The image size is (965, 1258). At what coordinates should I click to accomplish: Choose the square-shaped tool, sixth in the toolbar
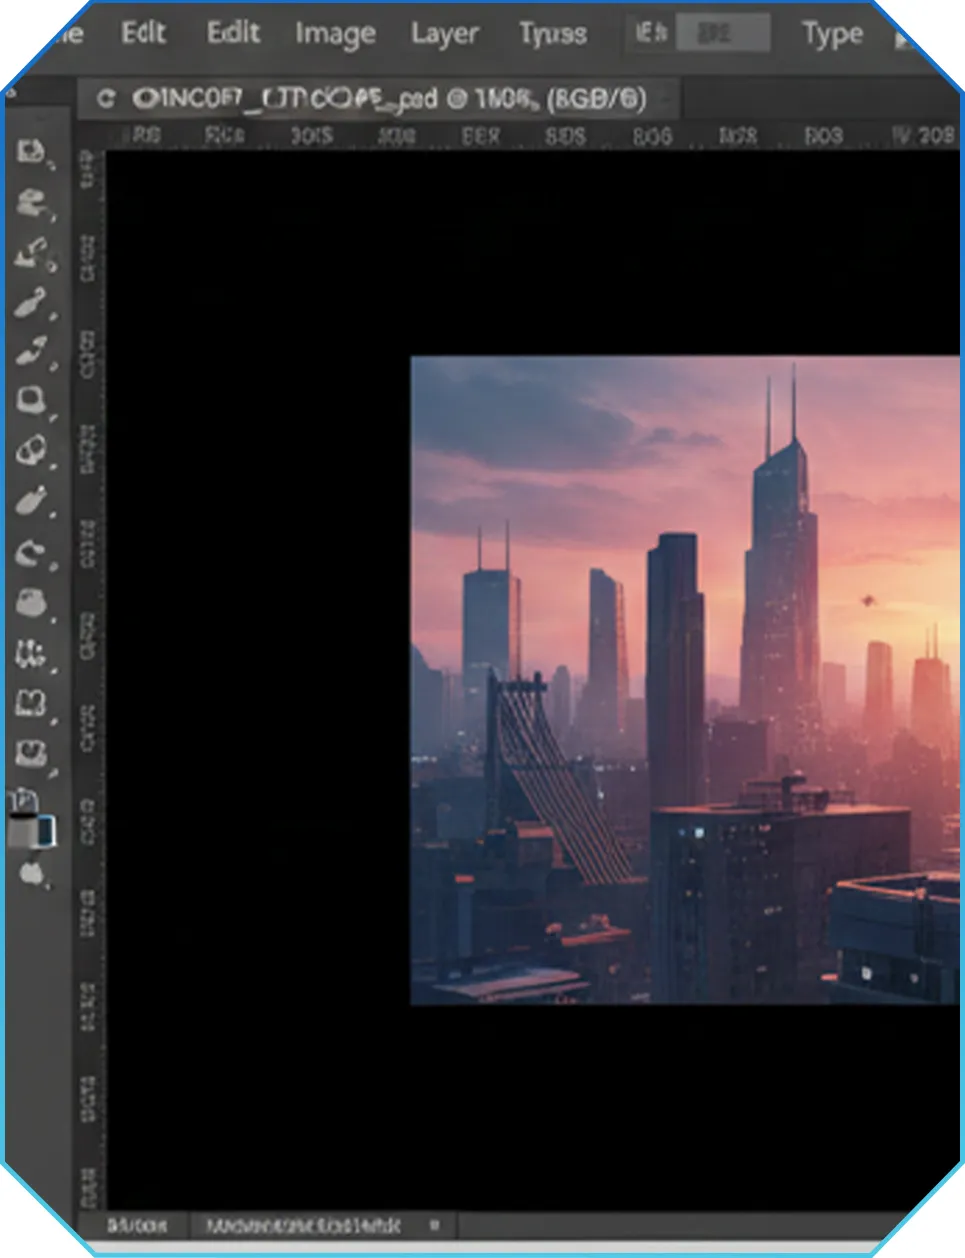click(31, 400)
